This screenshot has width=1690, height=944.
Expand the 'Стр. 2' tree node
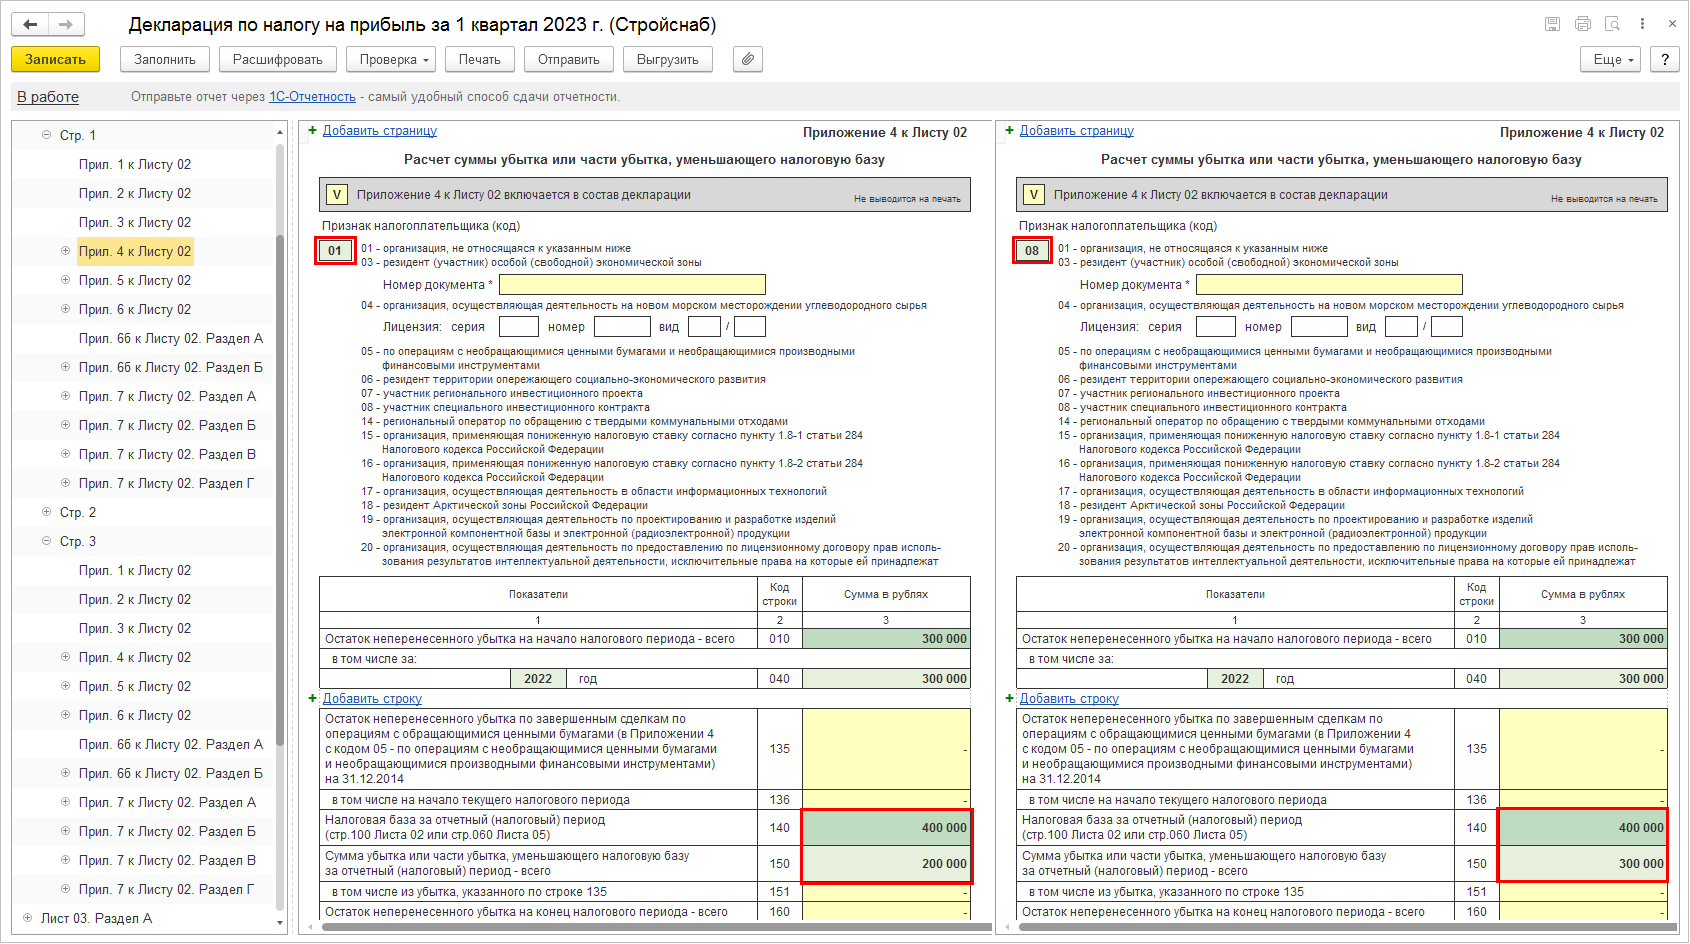pyautogui.click(x=46, y=512)
